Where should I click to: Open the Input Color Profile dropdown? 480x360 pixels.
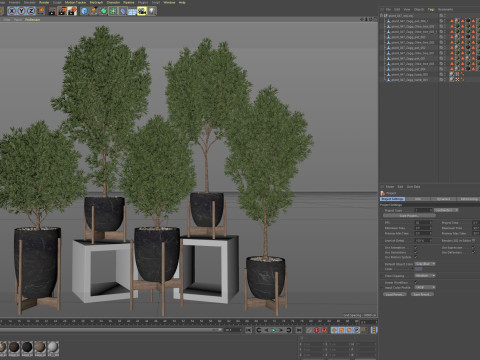coord(425,287)
